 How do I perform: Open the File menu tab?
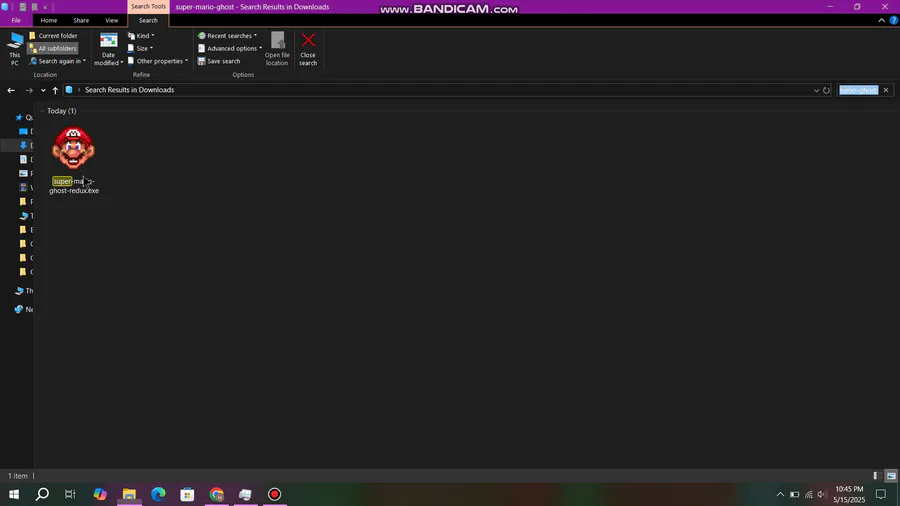tap(16, 20)
